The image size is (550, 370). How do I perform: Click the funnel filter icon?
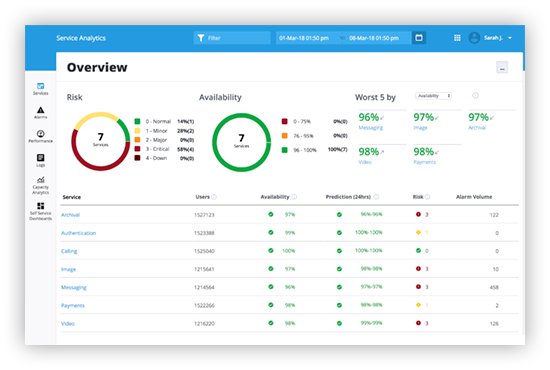(201, 38)
